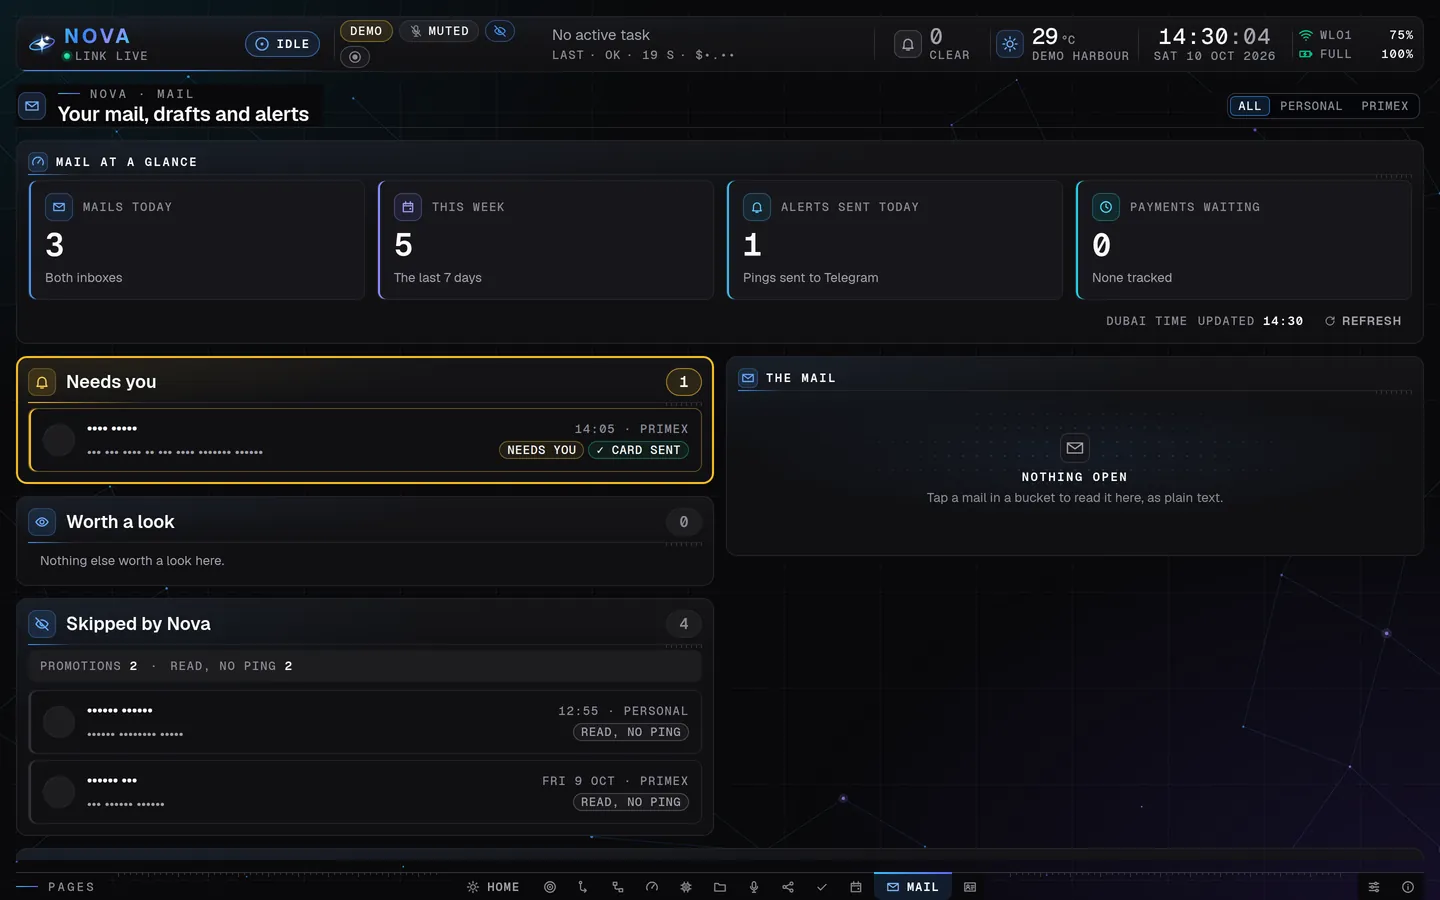The image size is (1440, 900).
Task: Open the sliders settings icon at the bottom right
Action: pos(1374,887)
